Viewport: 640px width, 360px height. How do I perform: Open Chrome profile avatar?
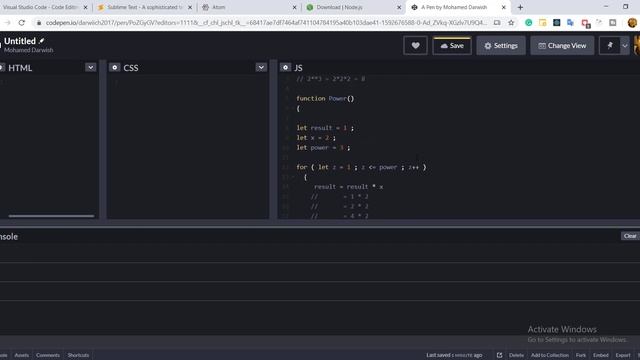tap(632, 23)
